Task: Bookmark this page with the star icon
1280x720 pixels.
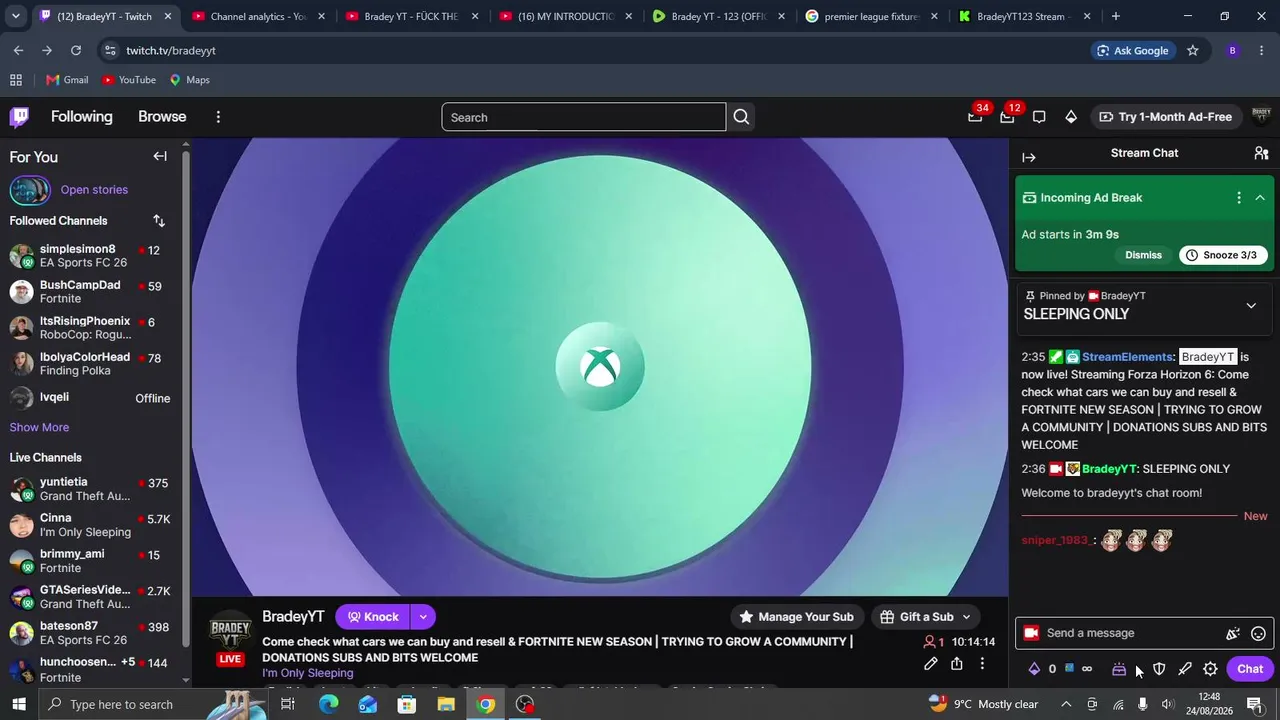Action: click(1192, 51)
